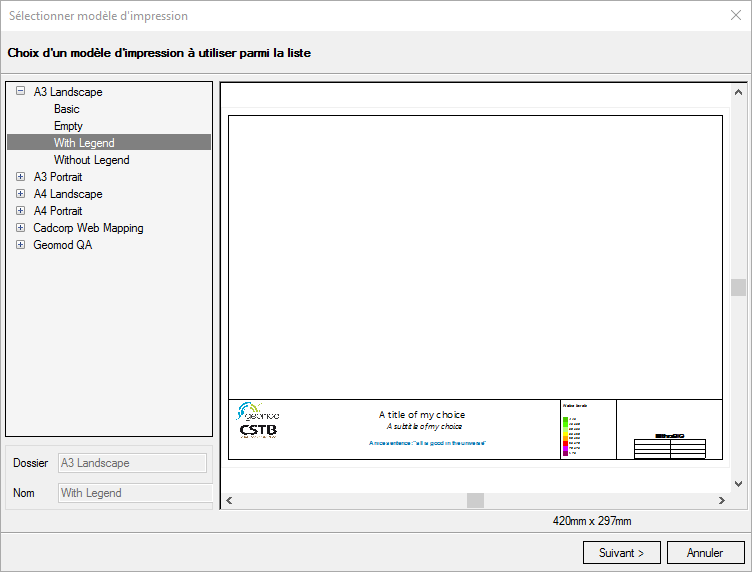Select the A3 Portrait tree label
Screen dimensions: 752x572
point(58,177)
